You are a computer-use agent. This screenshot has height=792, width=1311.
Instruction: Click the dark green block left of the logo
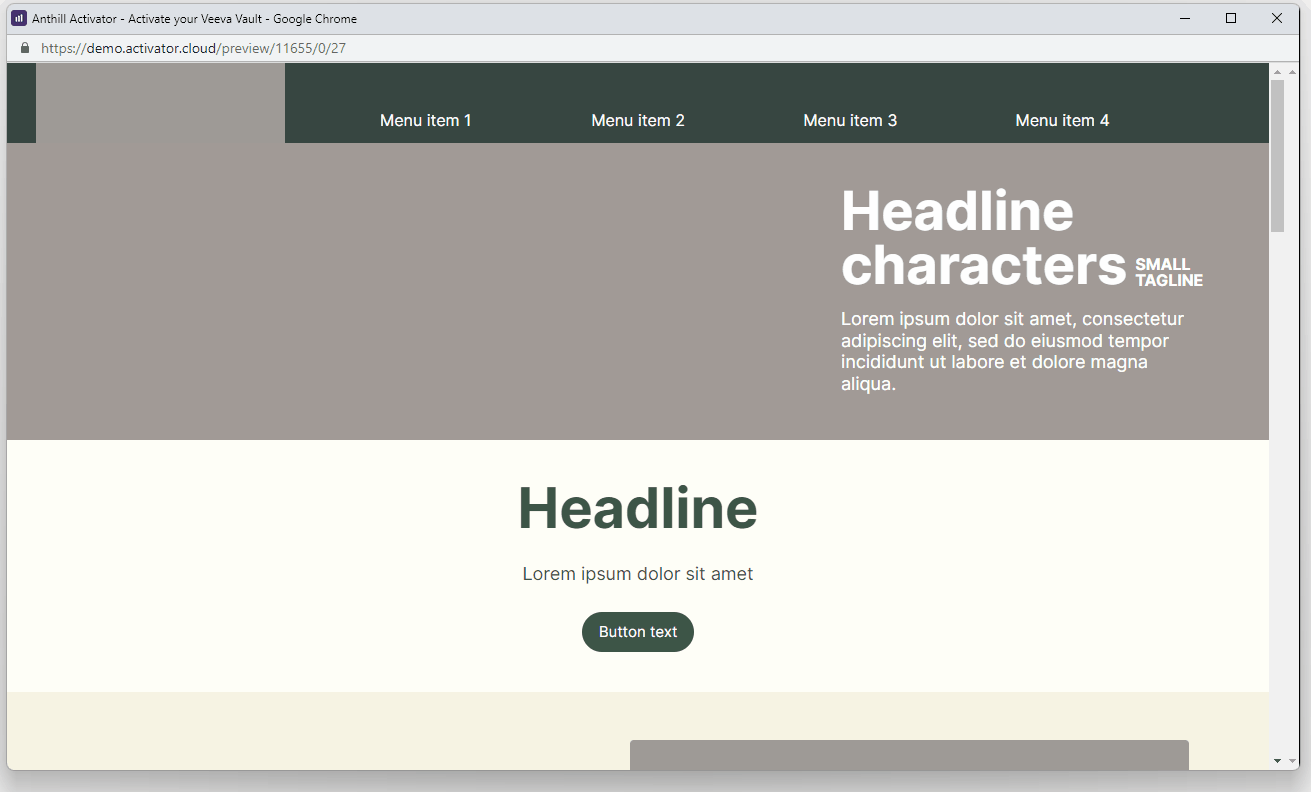click(x=20, y=103)
